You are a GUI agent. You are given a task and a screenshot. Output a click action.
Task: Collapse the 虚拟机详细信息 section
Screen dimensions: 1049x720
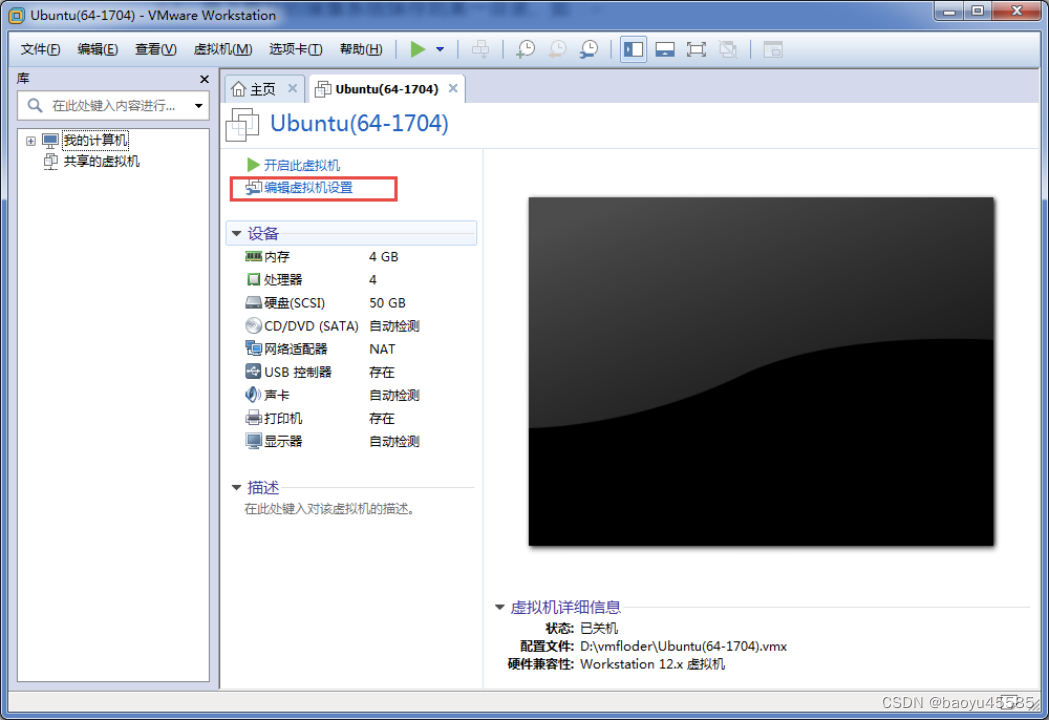click(499, 607)
